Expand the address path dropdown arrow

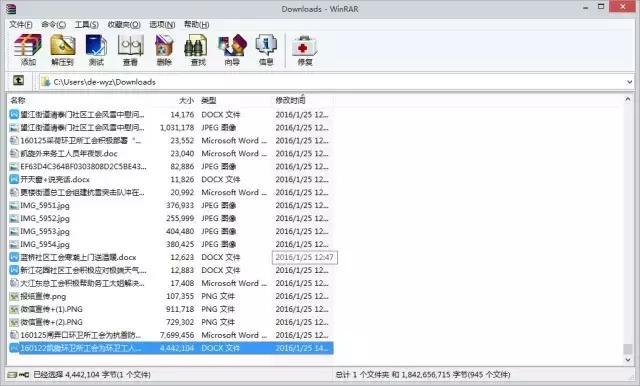(629, 82)
